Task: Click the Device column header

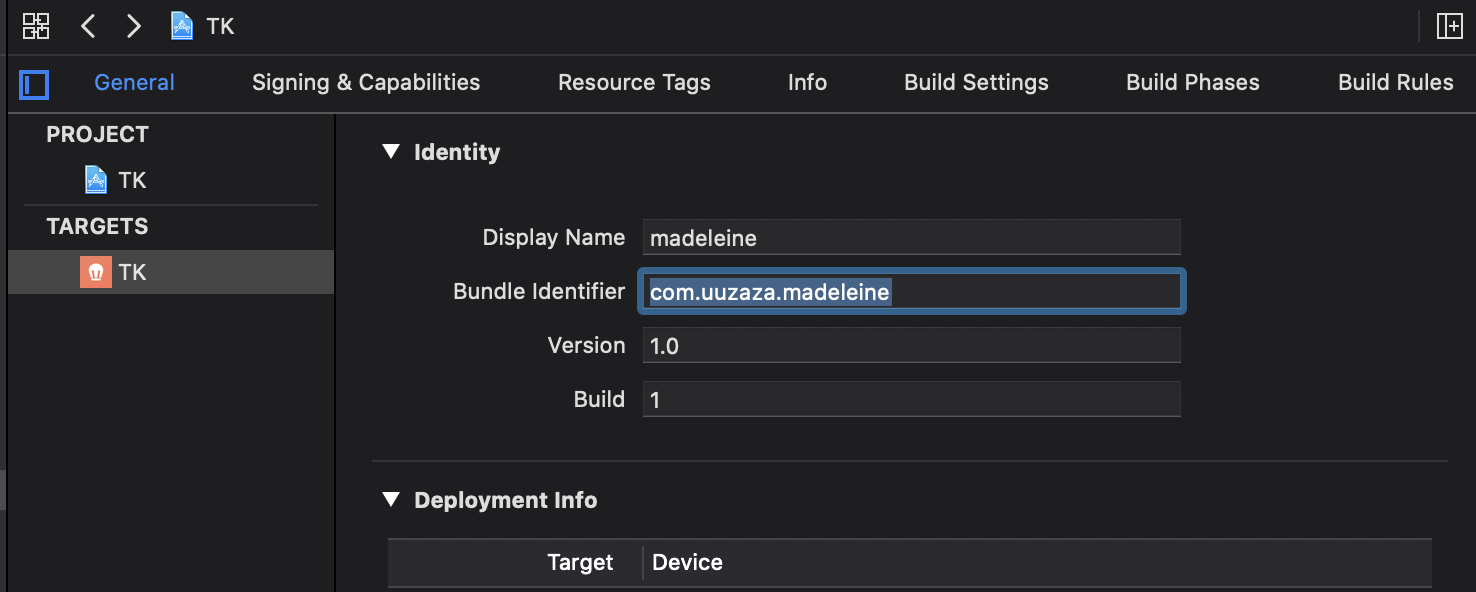Action: [687, 562]
